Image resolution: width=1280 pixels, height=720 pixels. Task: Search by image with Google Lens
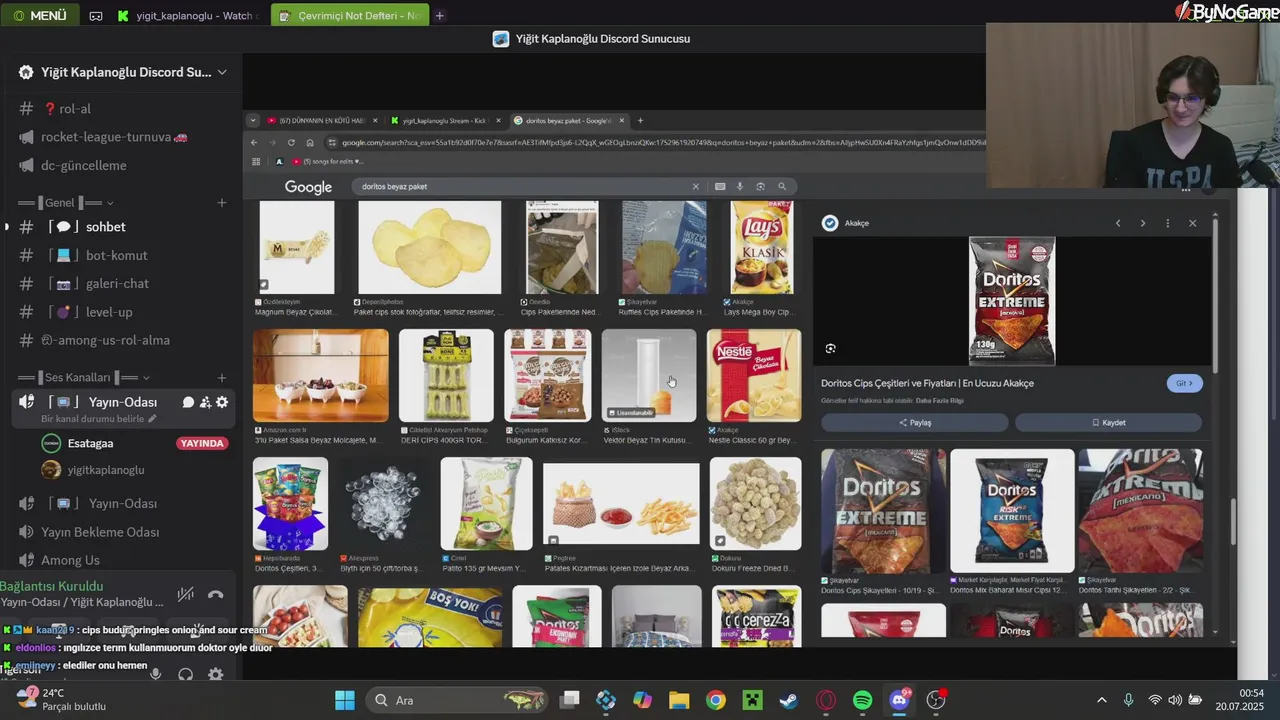click(x=760, y=186)
